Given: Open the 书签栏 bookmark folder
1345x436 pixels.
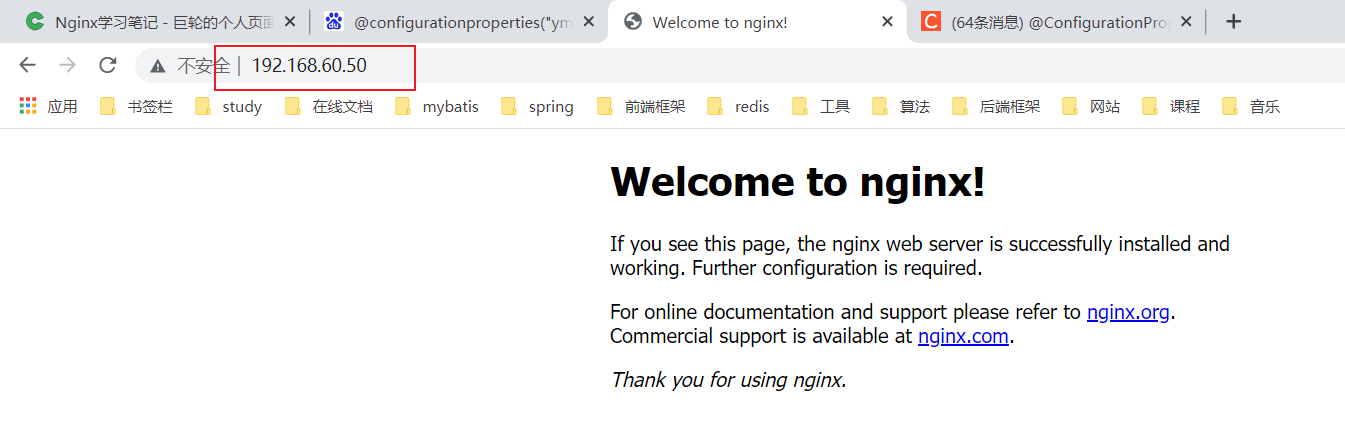Looking at the screenshot, I should click(x=136, y=106).
